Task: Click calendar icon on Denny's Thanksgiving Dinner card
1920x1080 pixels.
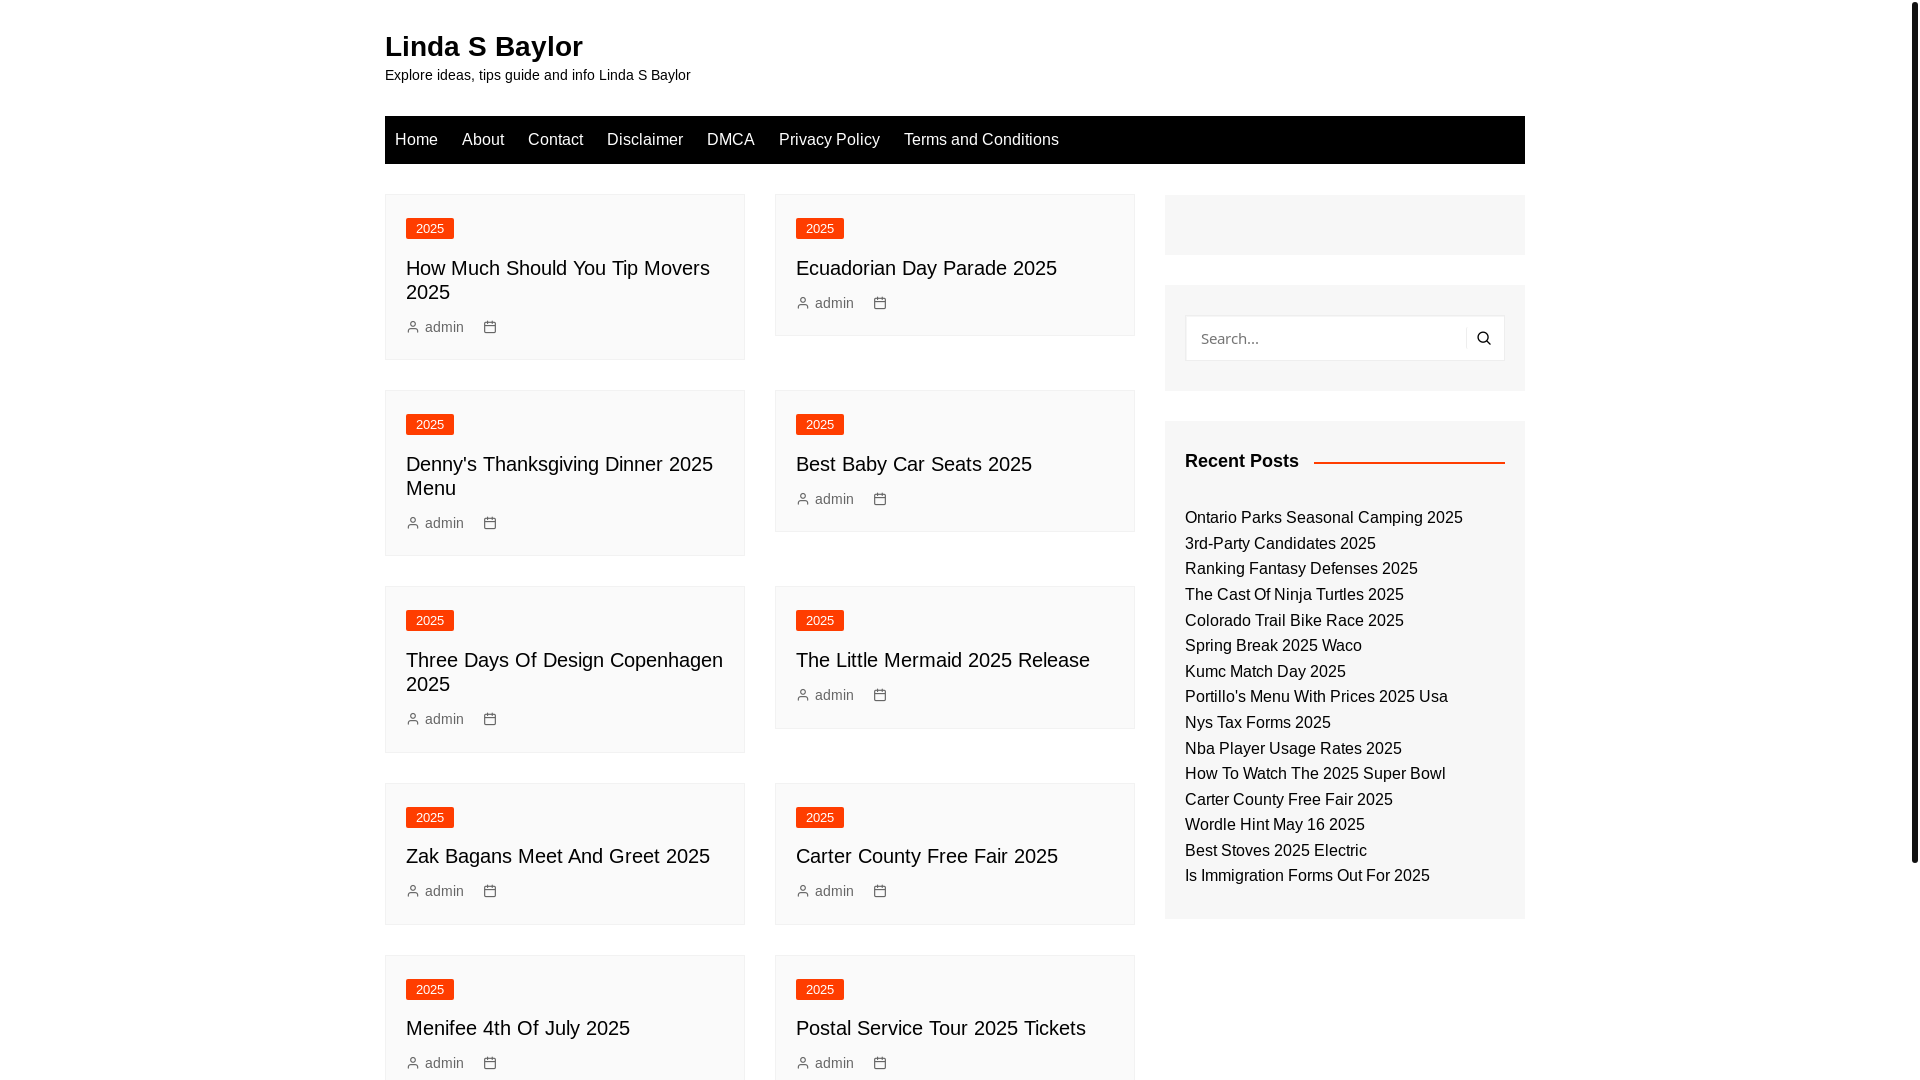Action: click(x=490, y=523)
